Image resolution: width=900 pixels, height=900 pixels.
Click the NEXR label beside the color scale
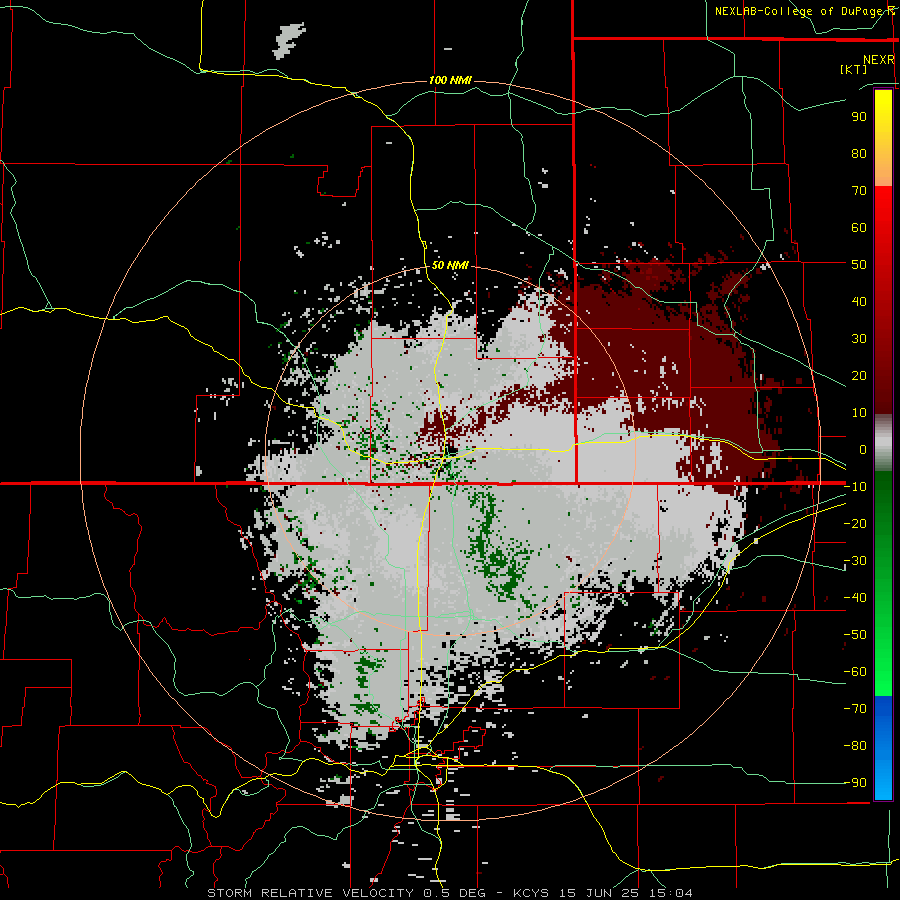point(879,60)
